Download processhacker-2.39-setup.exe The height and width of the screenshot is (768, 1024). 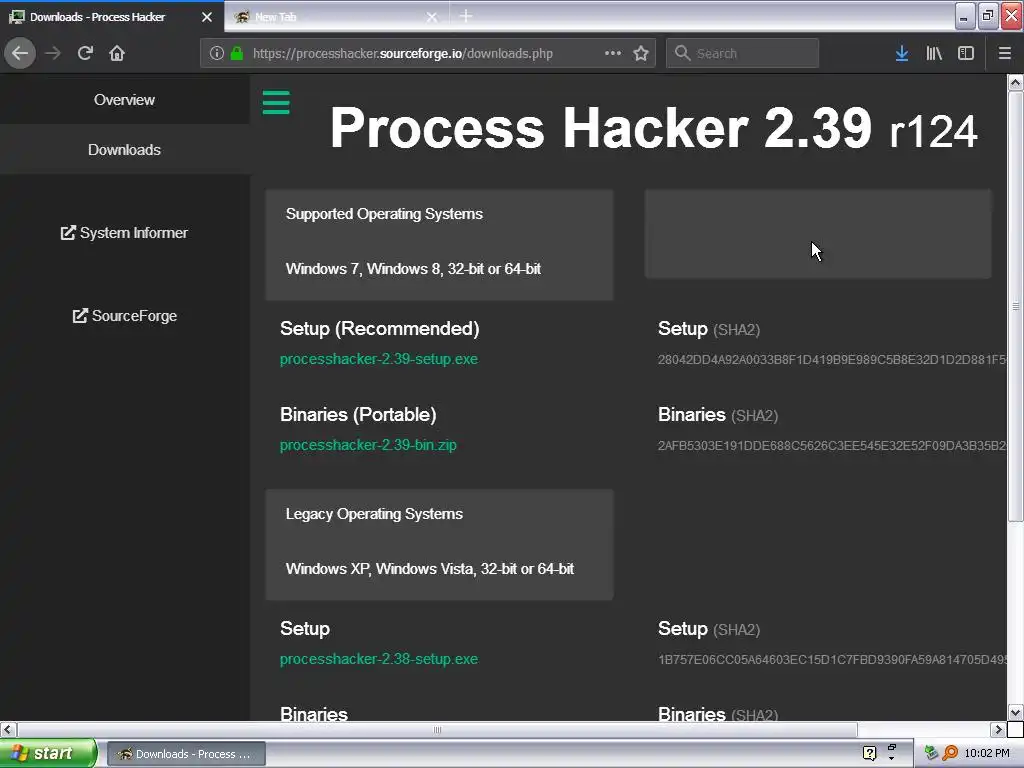pyautogui.click(x=379, y=359)
